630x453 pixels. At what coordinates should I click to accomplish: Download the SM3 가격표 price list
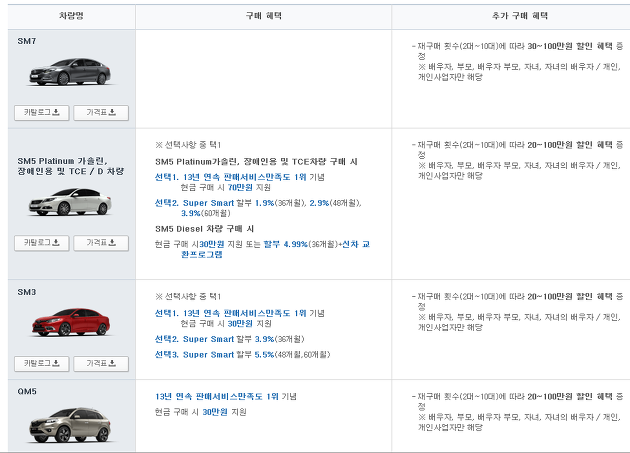point(101,364)
